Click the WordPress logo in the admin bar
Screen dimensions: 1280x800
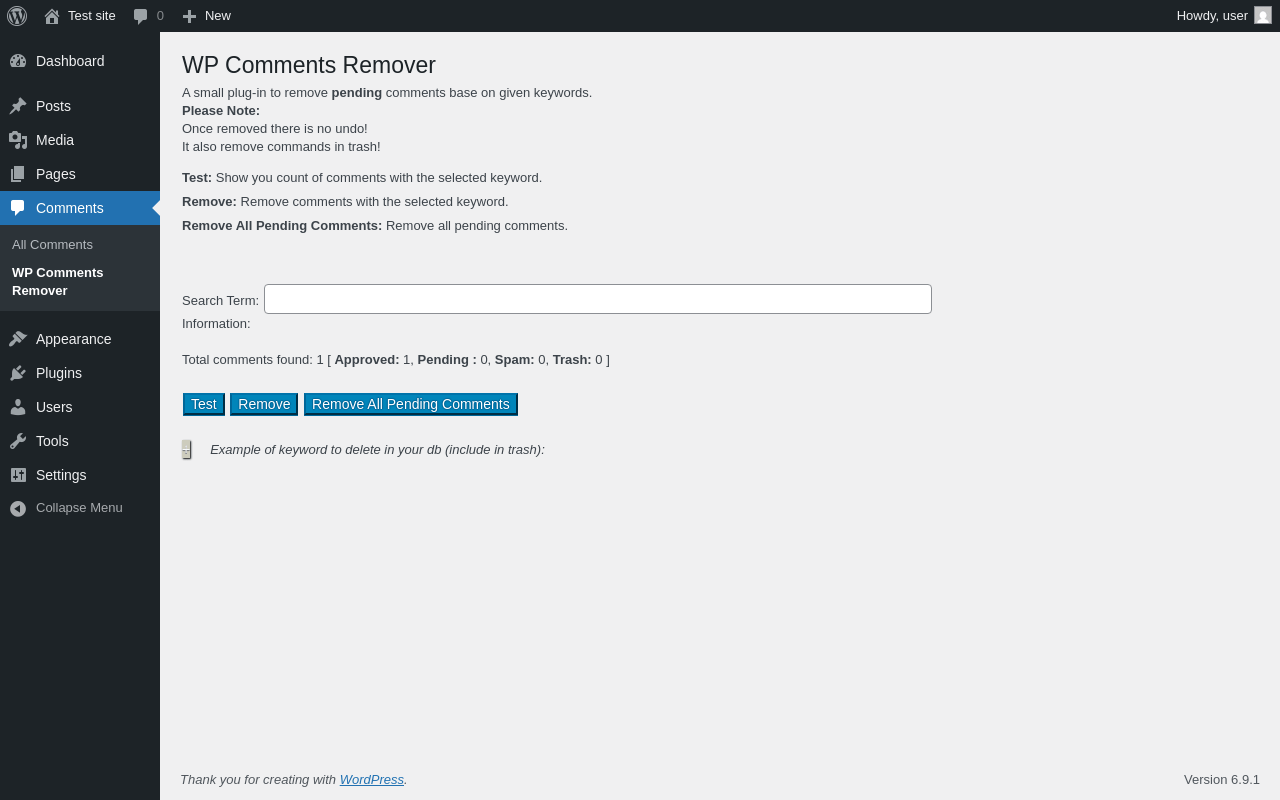tap(16, 15)
